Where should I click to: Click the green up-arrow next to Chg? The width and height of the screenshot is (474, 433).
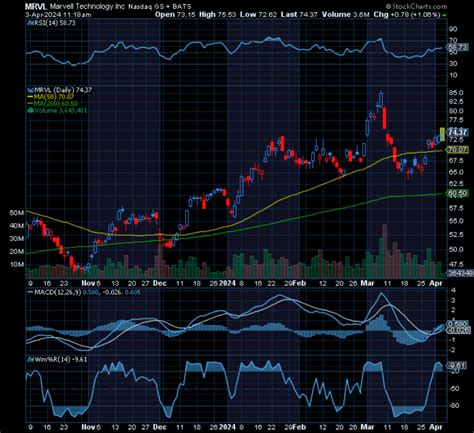445,15
